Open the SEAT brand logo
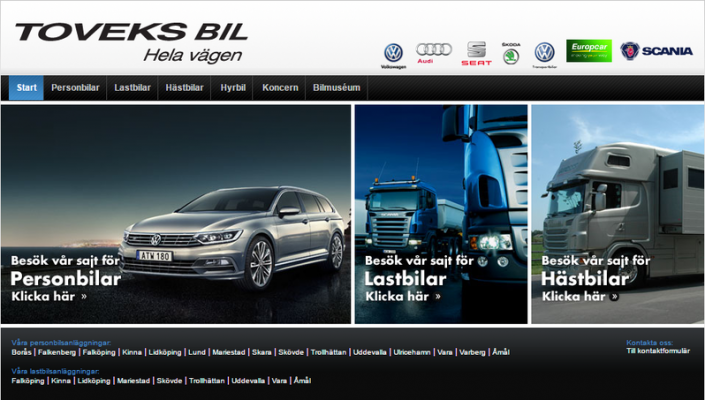 [476, 53]
